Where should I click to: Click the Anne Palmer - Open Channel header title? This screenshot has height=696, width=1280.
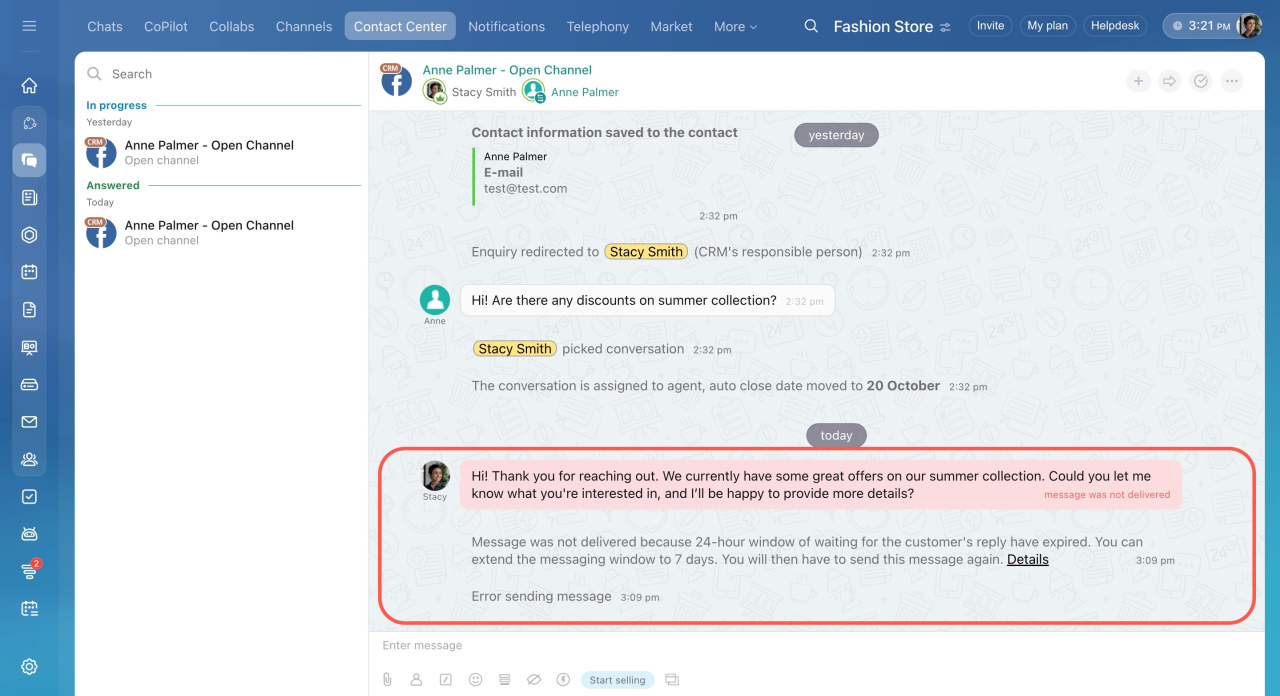point(507,70)
